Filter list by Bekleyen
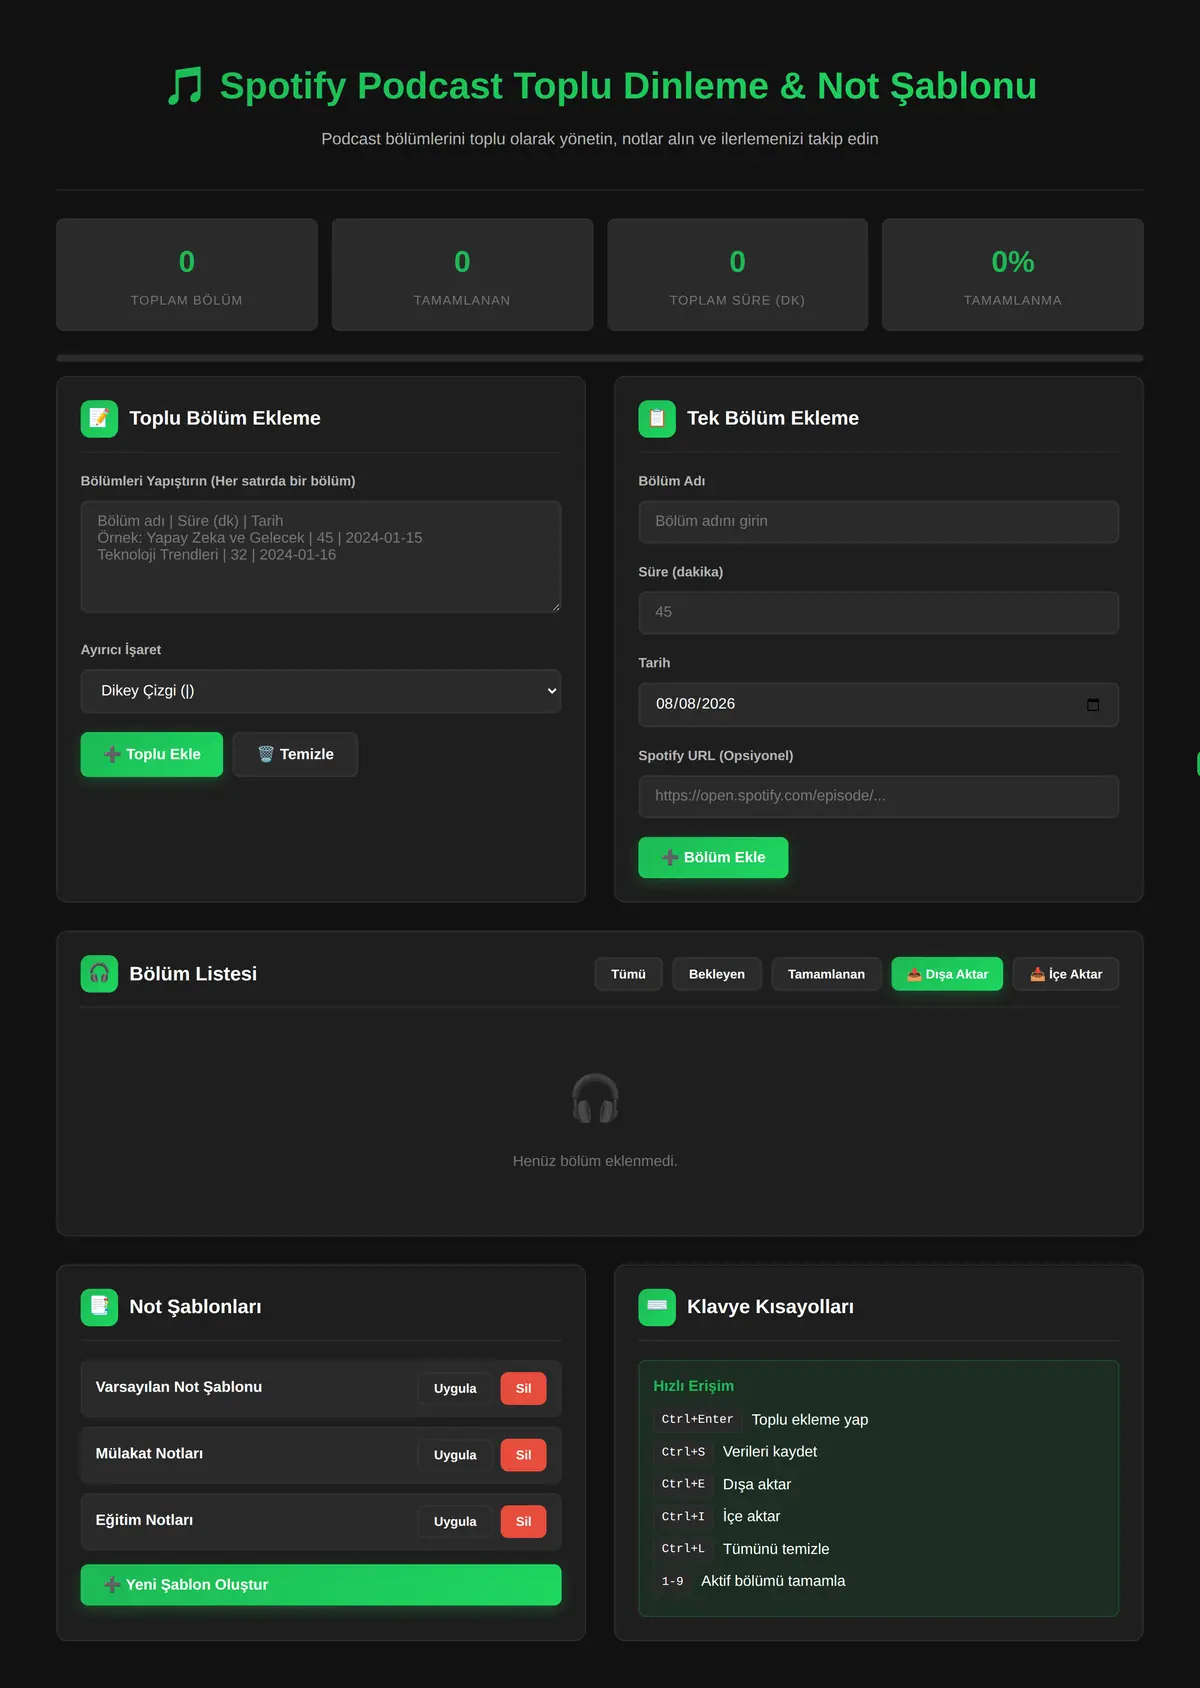 [717, 974]
